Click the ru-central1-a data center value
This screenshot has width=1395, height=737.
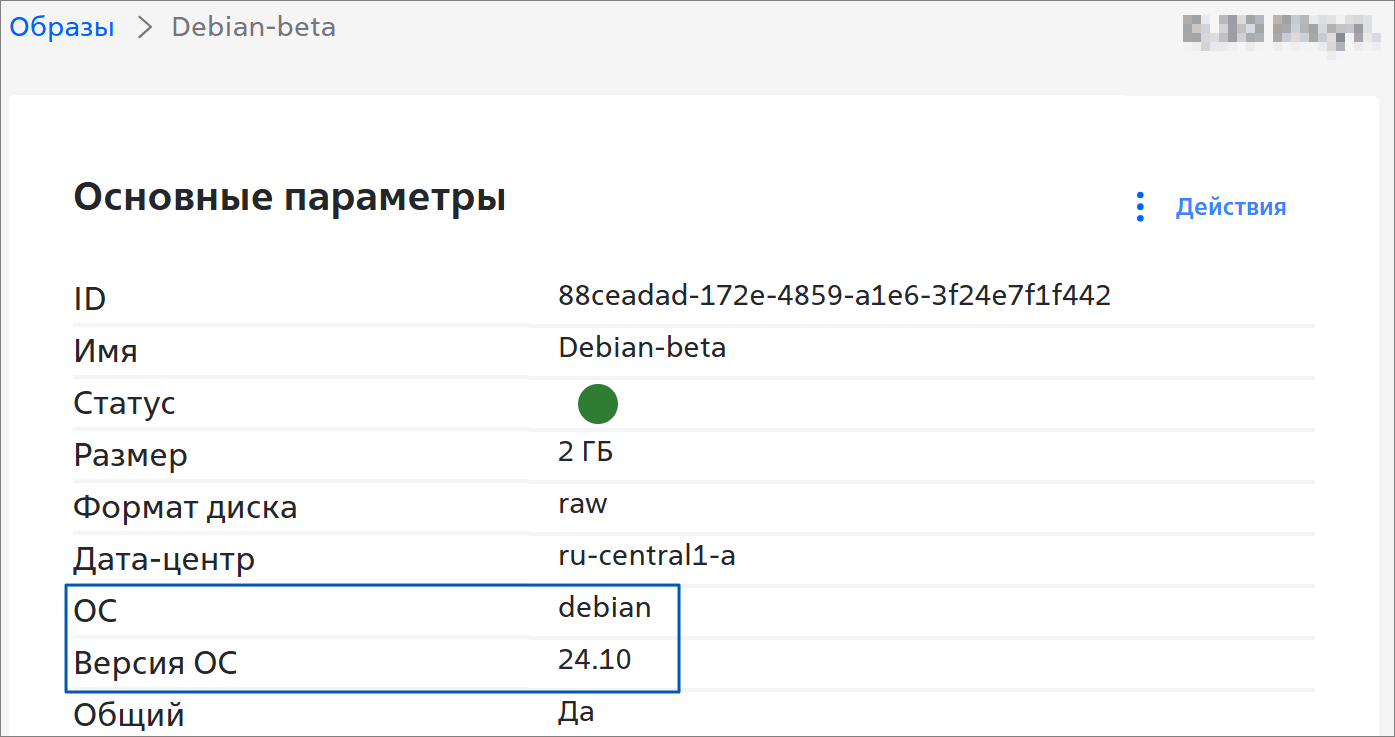coord(647,555)
